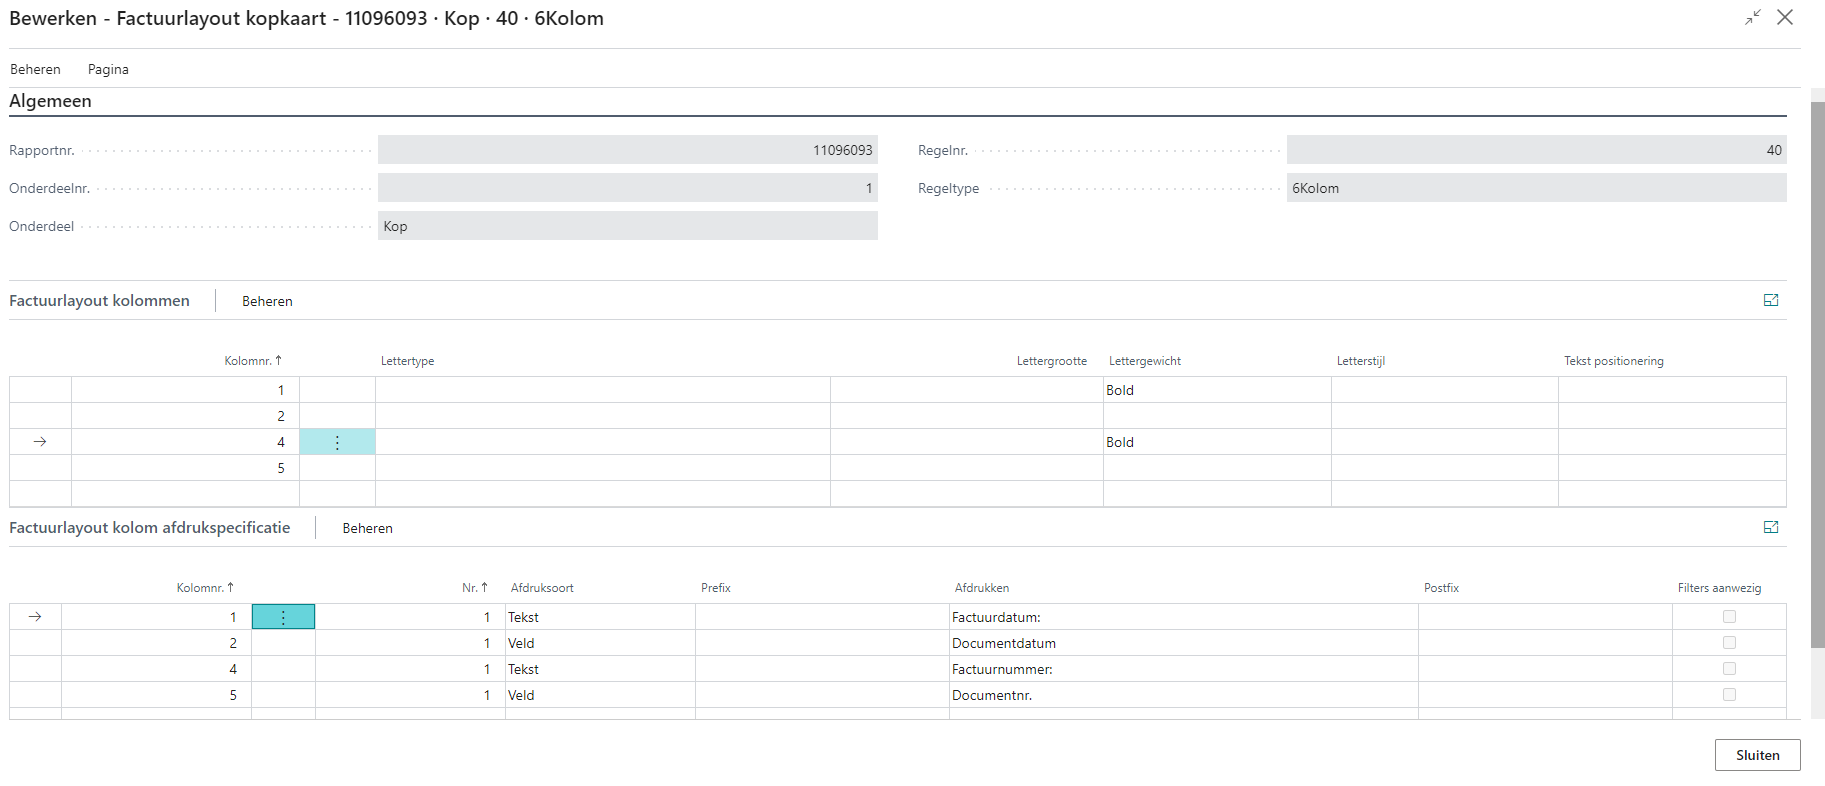Image resolution: width=1825 pixels, height=786 pixels.
Task: Expand the Factuurlayout kolommen part to full view
Action: 1770,300
